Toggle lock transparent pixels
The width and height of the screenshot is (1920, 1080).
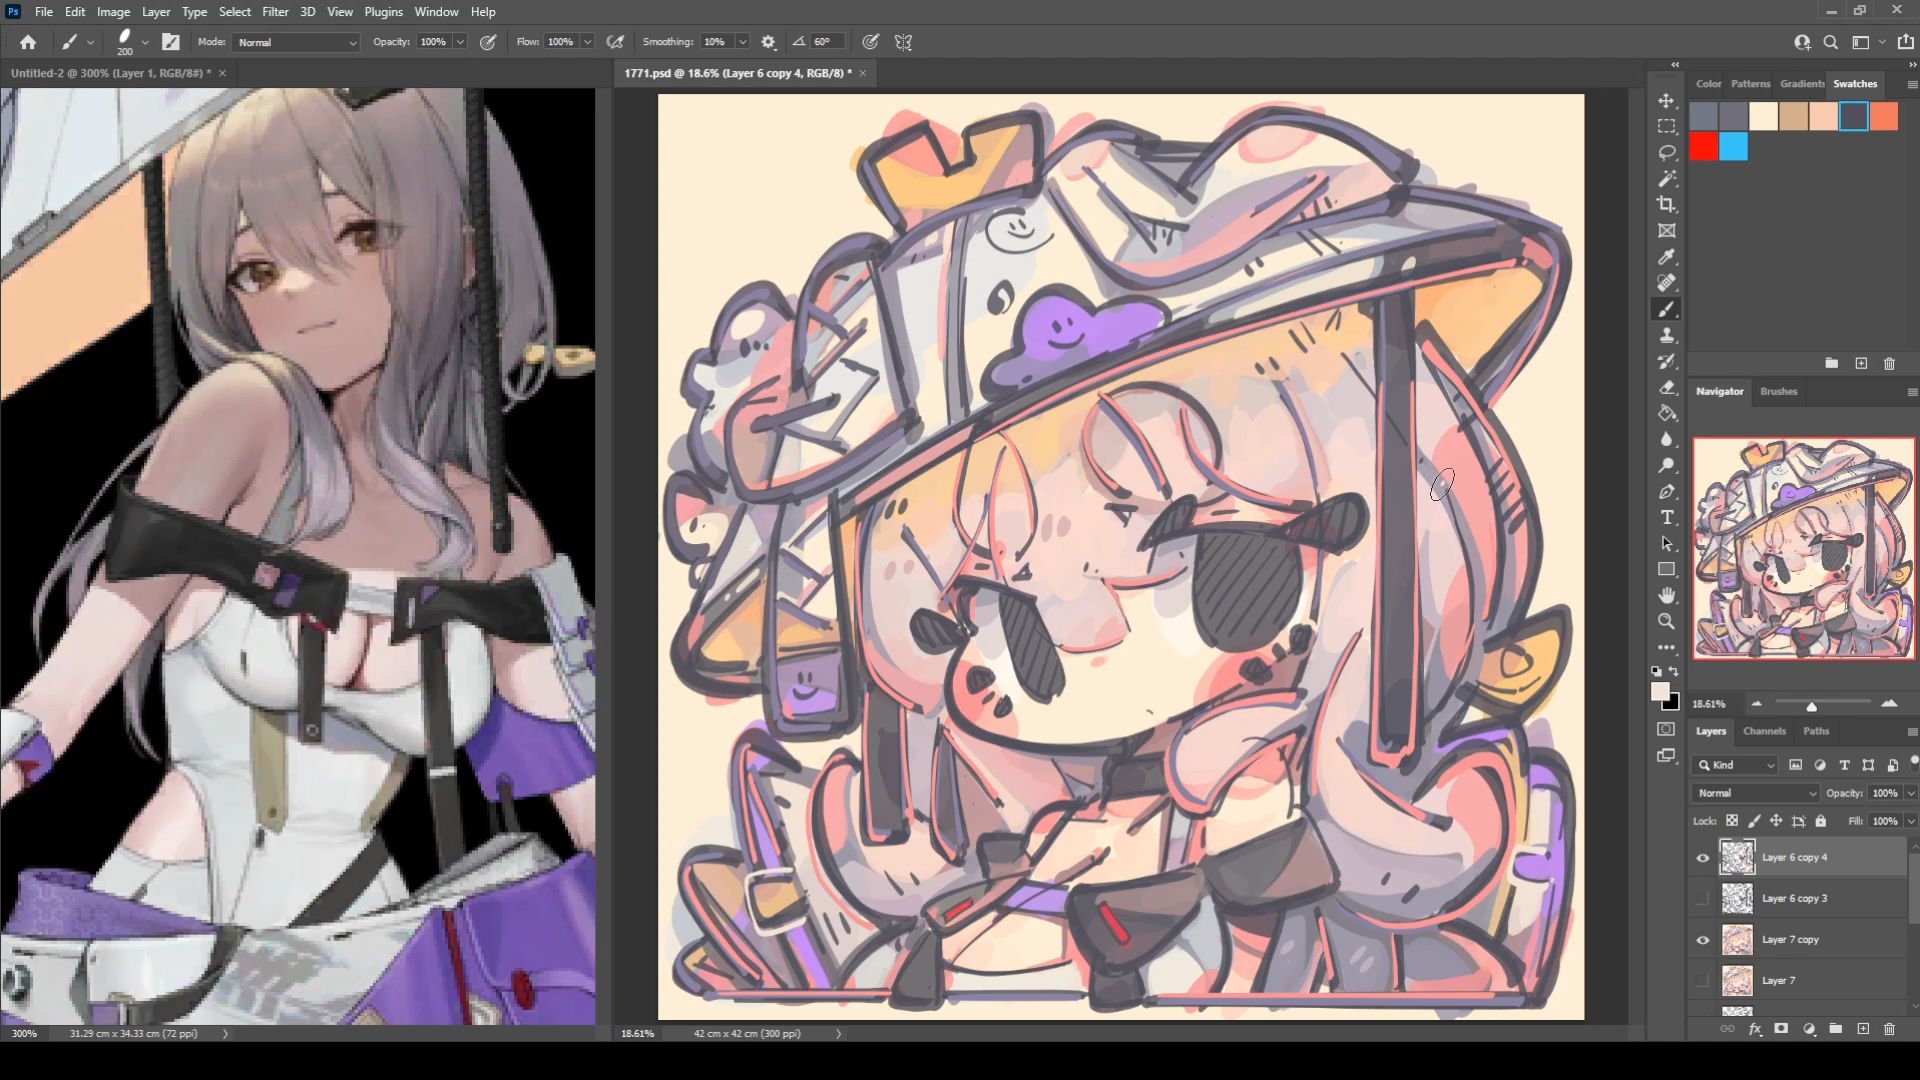(1732, 821)
